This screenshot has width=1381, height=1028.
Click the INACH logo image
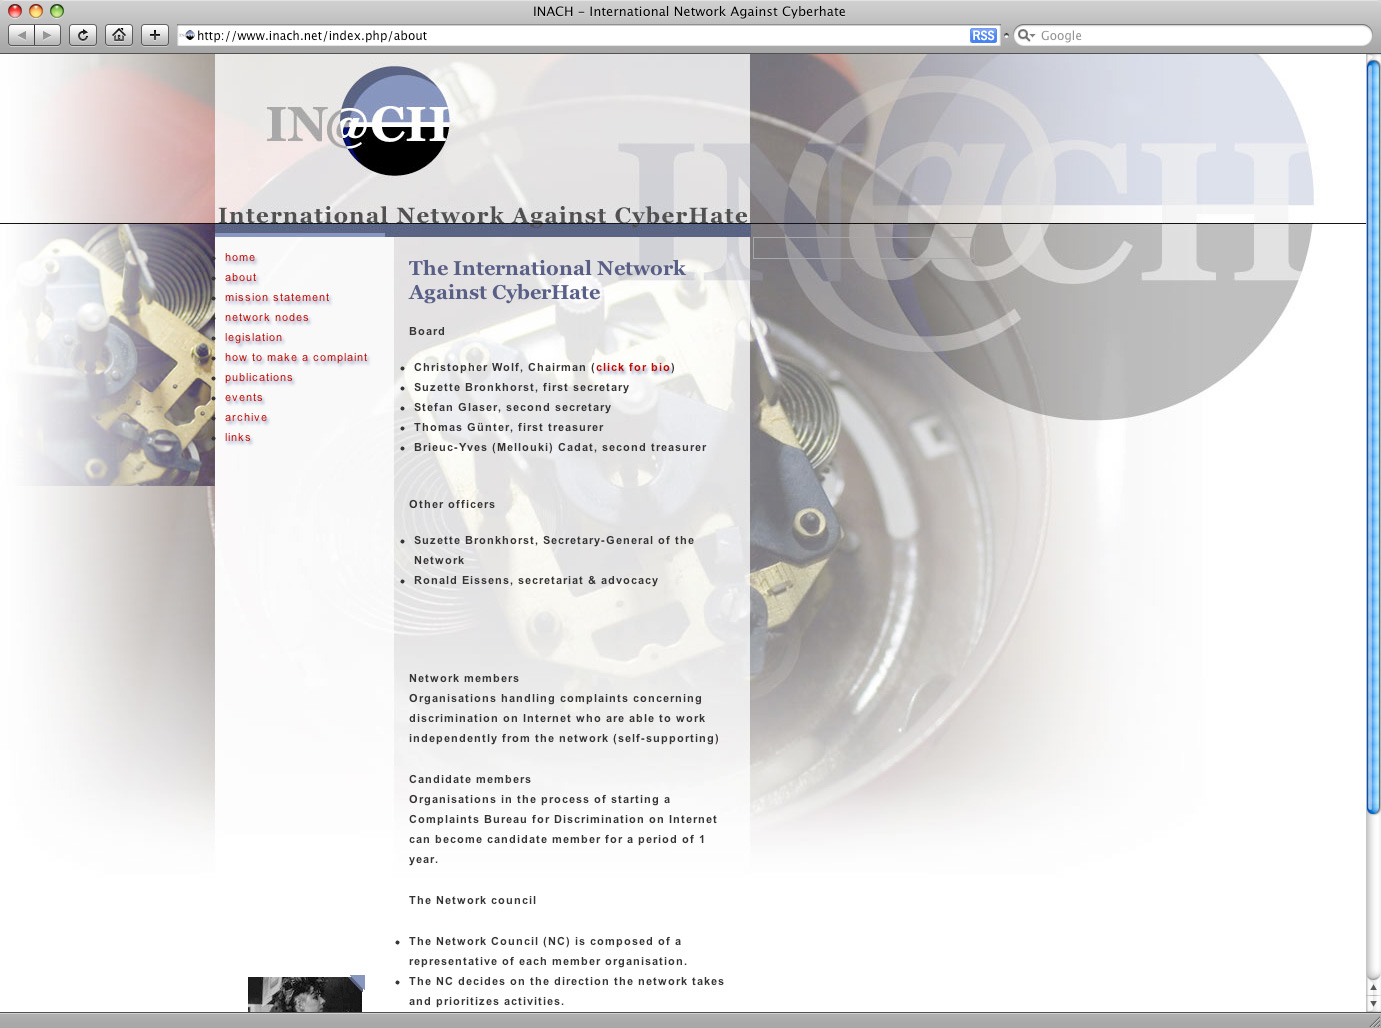click(360, 123)
